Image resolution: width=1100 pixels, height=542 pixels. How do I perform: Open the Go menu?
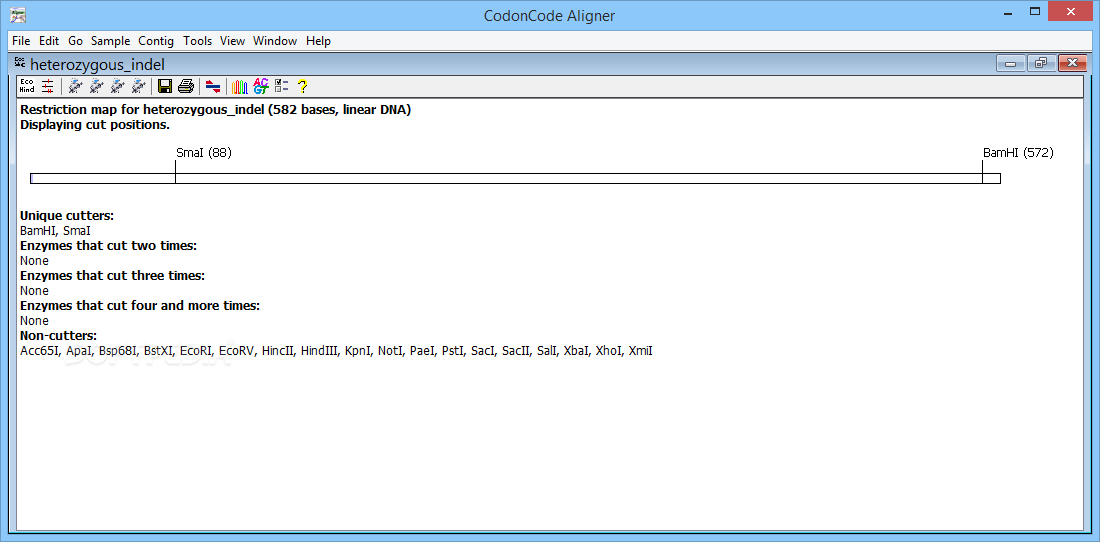pyautogui.click(x=75, y=41)
